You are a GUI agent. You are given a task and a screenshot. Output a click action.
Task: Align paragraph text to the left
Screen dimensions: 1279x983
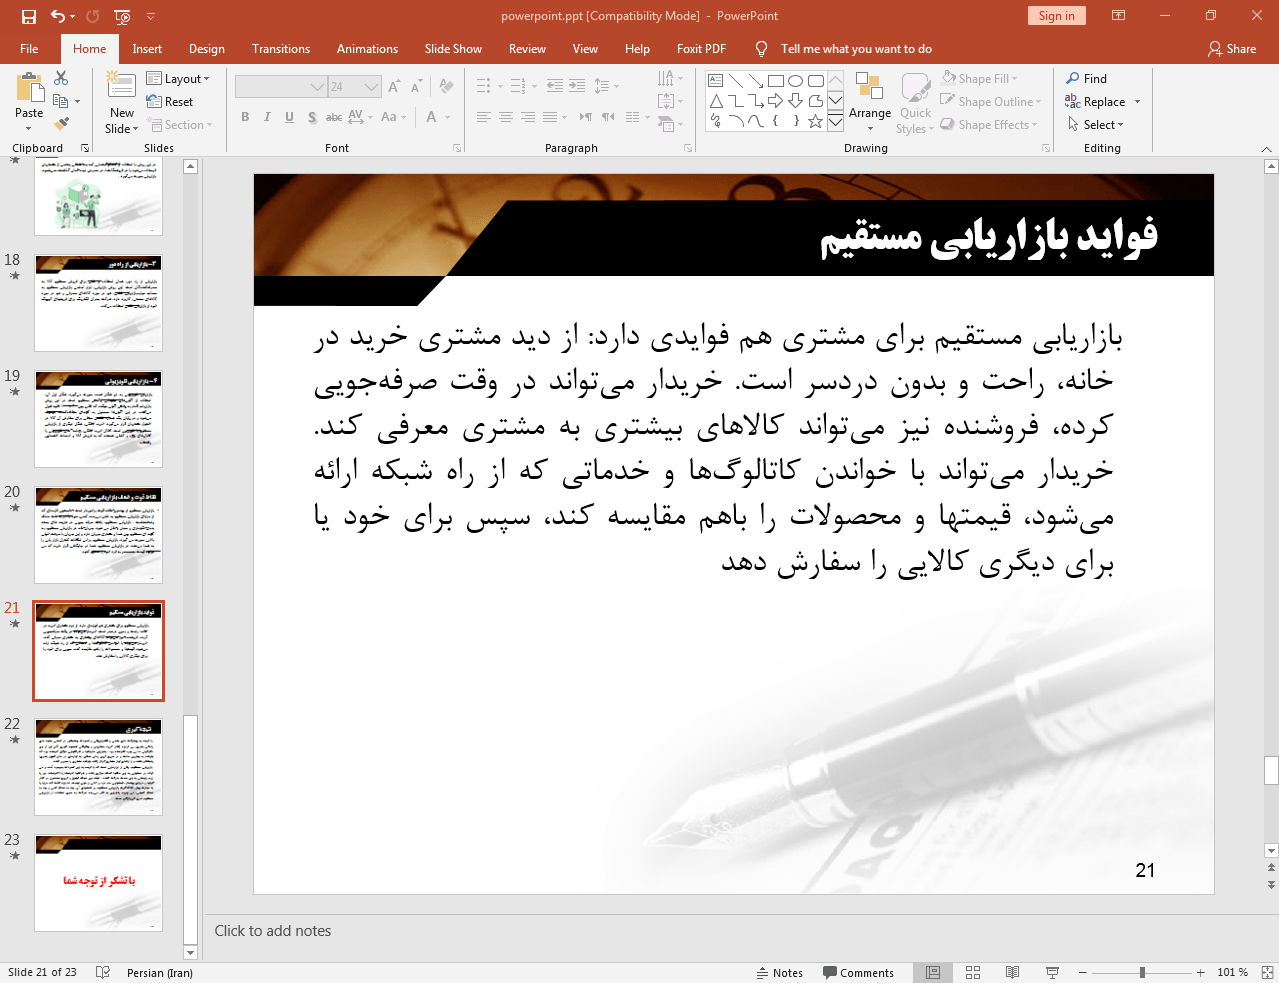[484, 117]
